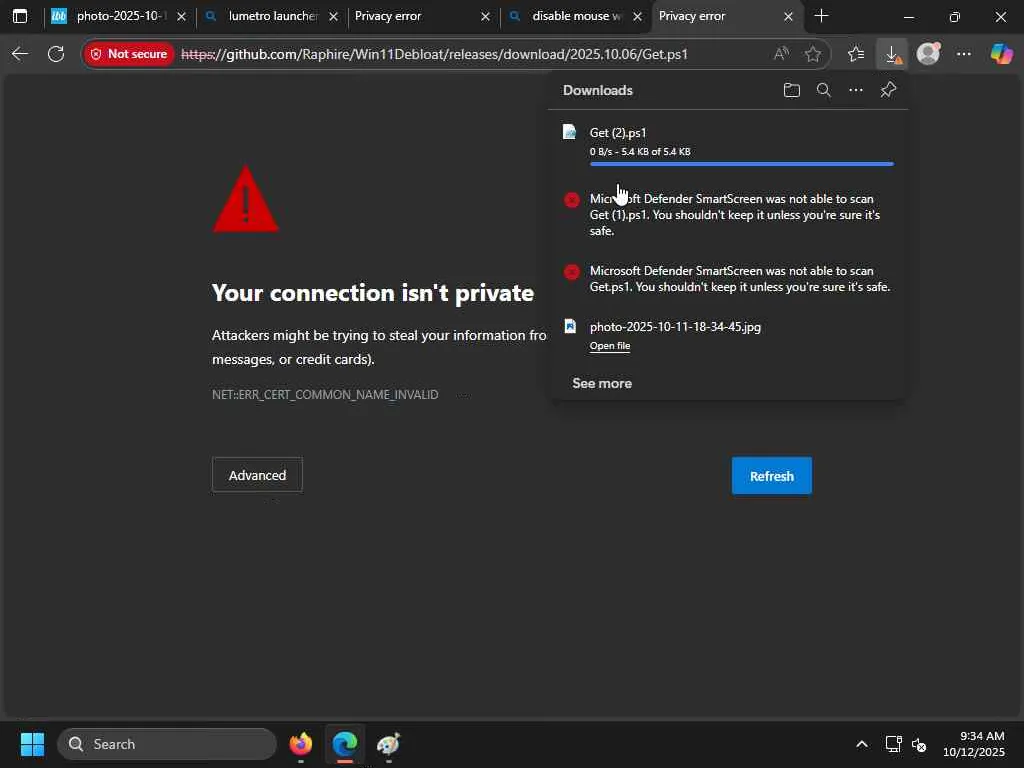The height and width of the screenshot is (768, 1024).
Task: Open the Copilot icon
Action: pos(1001,54)
